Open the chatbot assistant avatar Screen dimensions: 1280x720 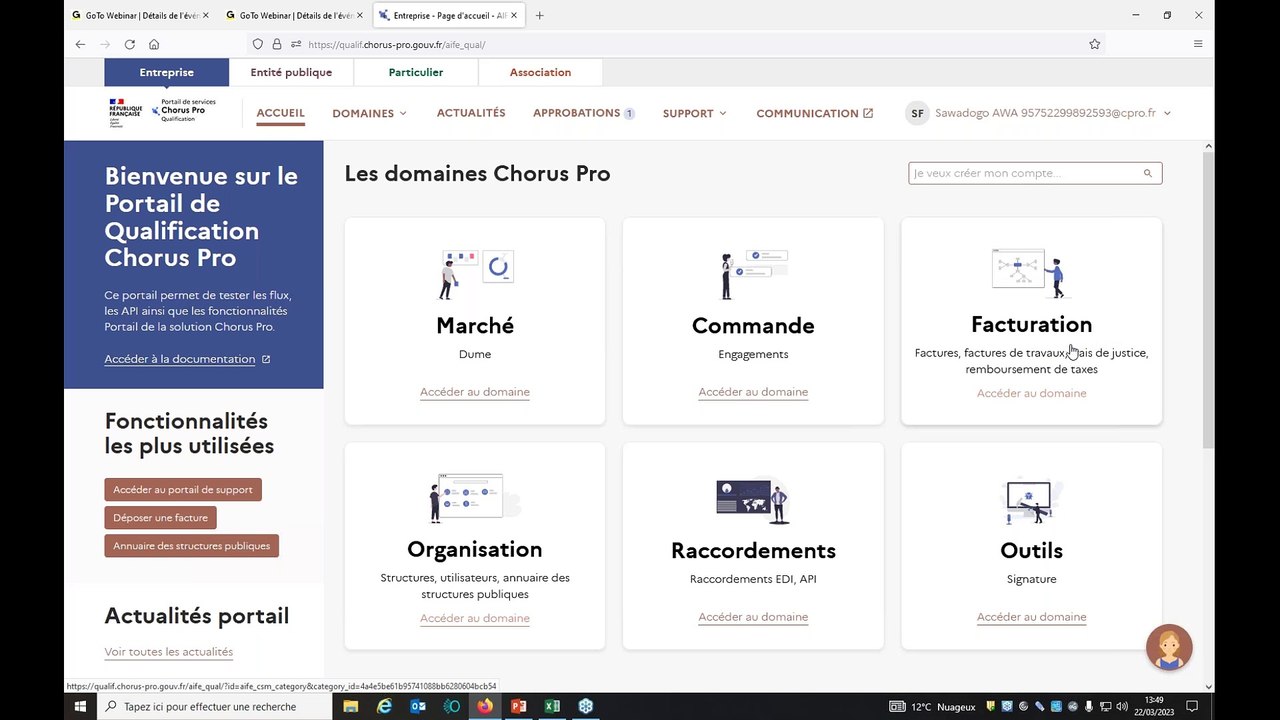pos(1169,647)
